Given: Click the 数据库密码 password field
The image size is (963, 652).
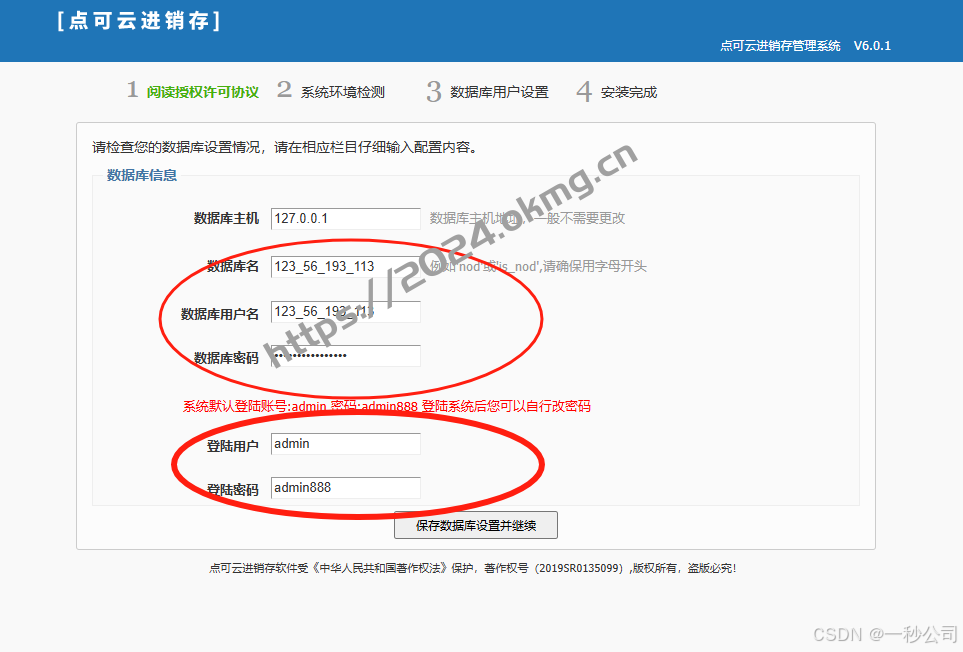Looking at the screenshot, I should pyautogui.click(x=345, y=355).
